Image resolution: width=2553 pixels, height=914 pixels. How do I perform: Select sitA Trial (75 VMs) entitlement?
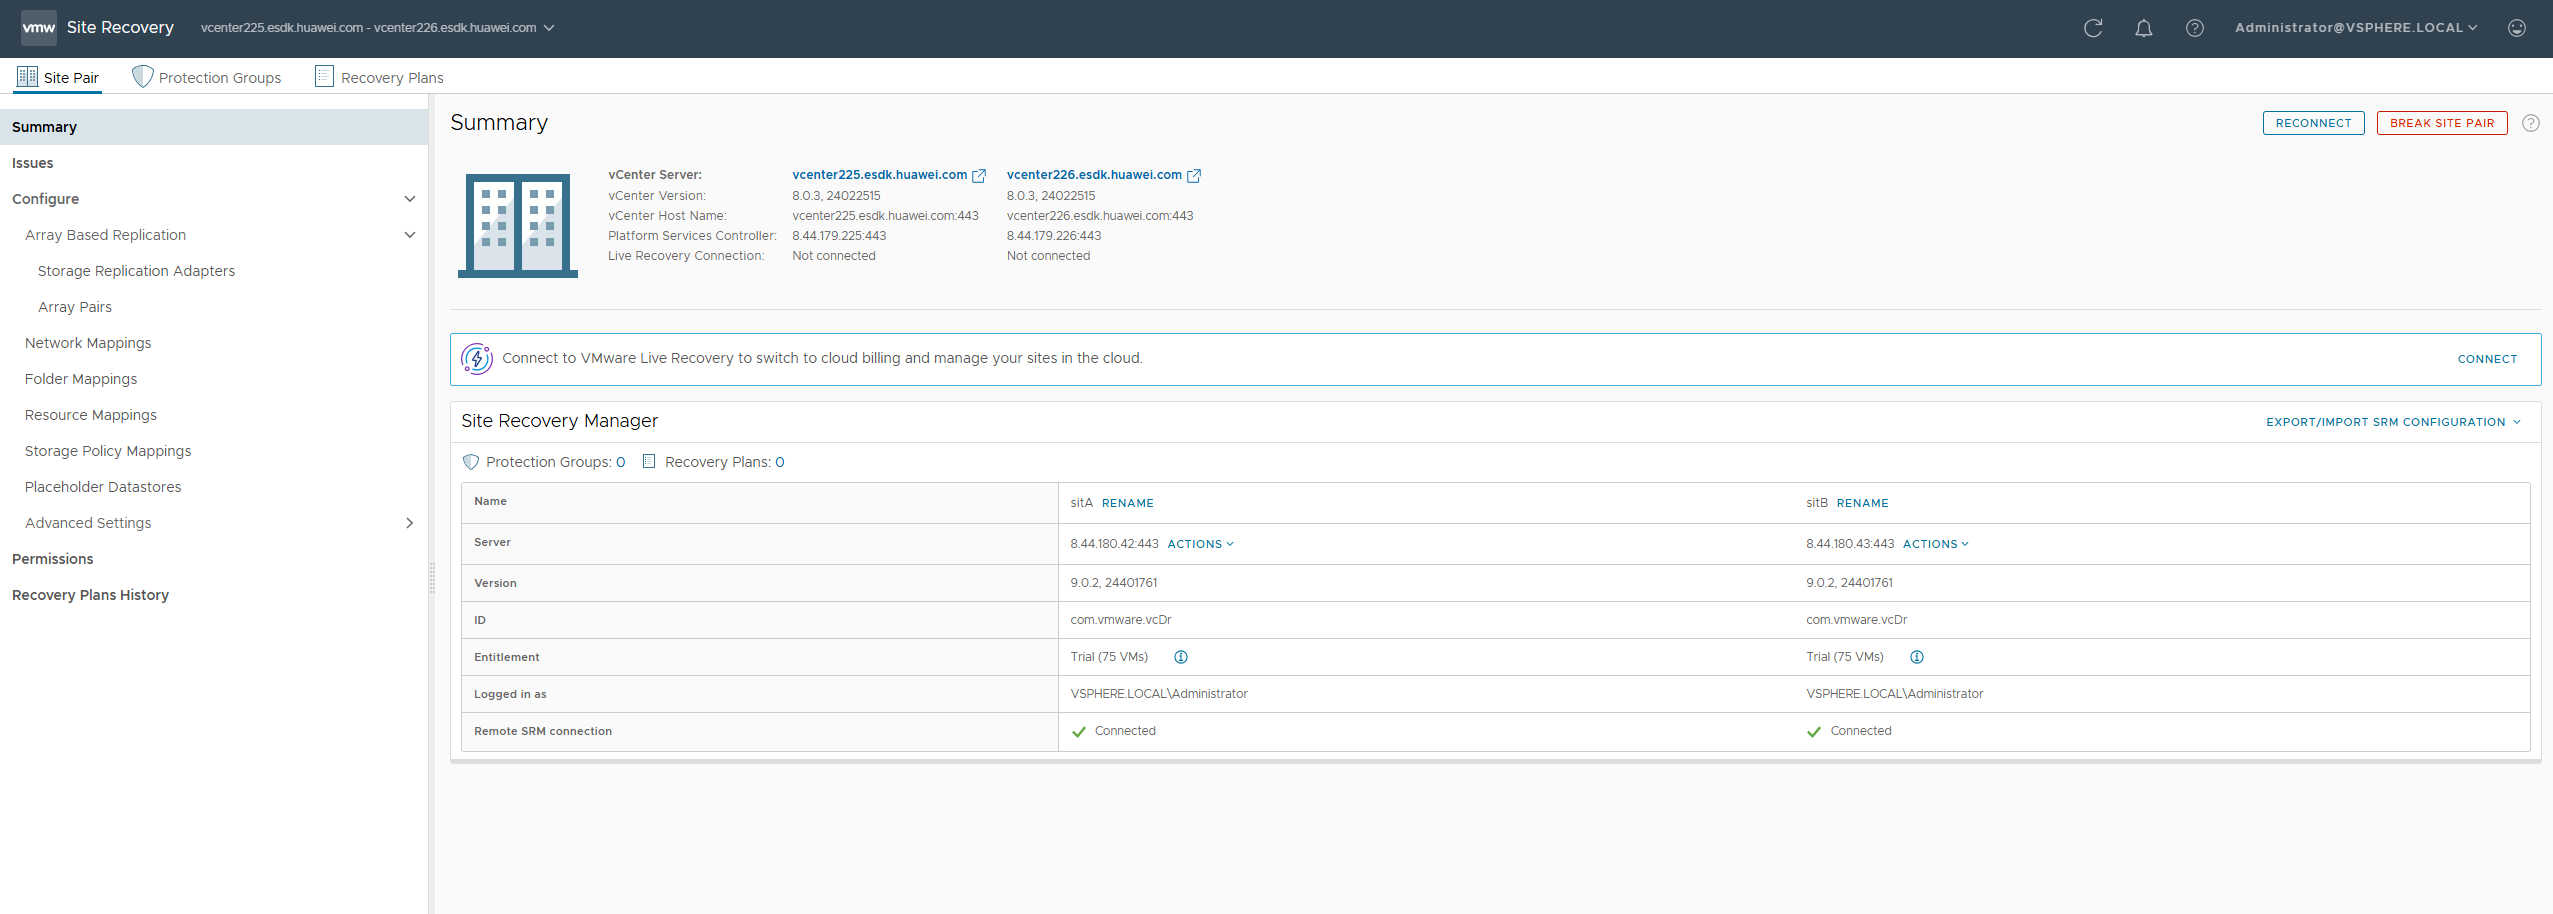[1109, 657]
